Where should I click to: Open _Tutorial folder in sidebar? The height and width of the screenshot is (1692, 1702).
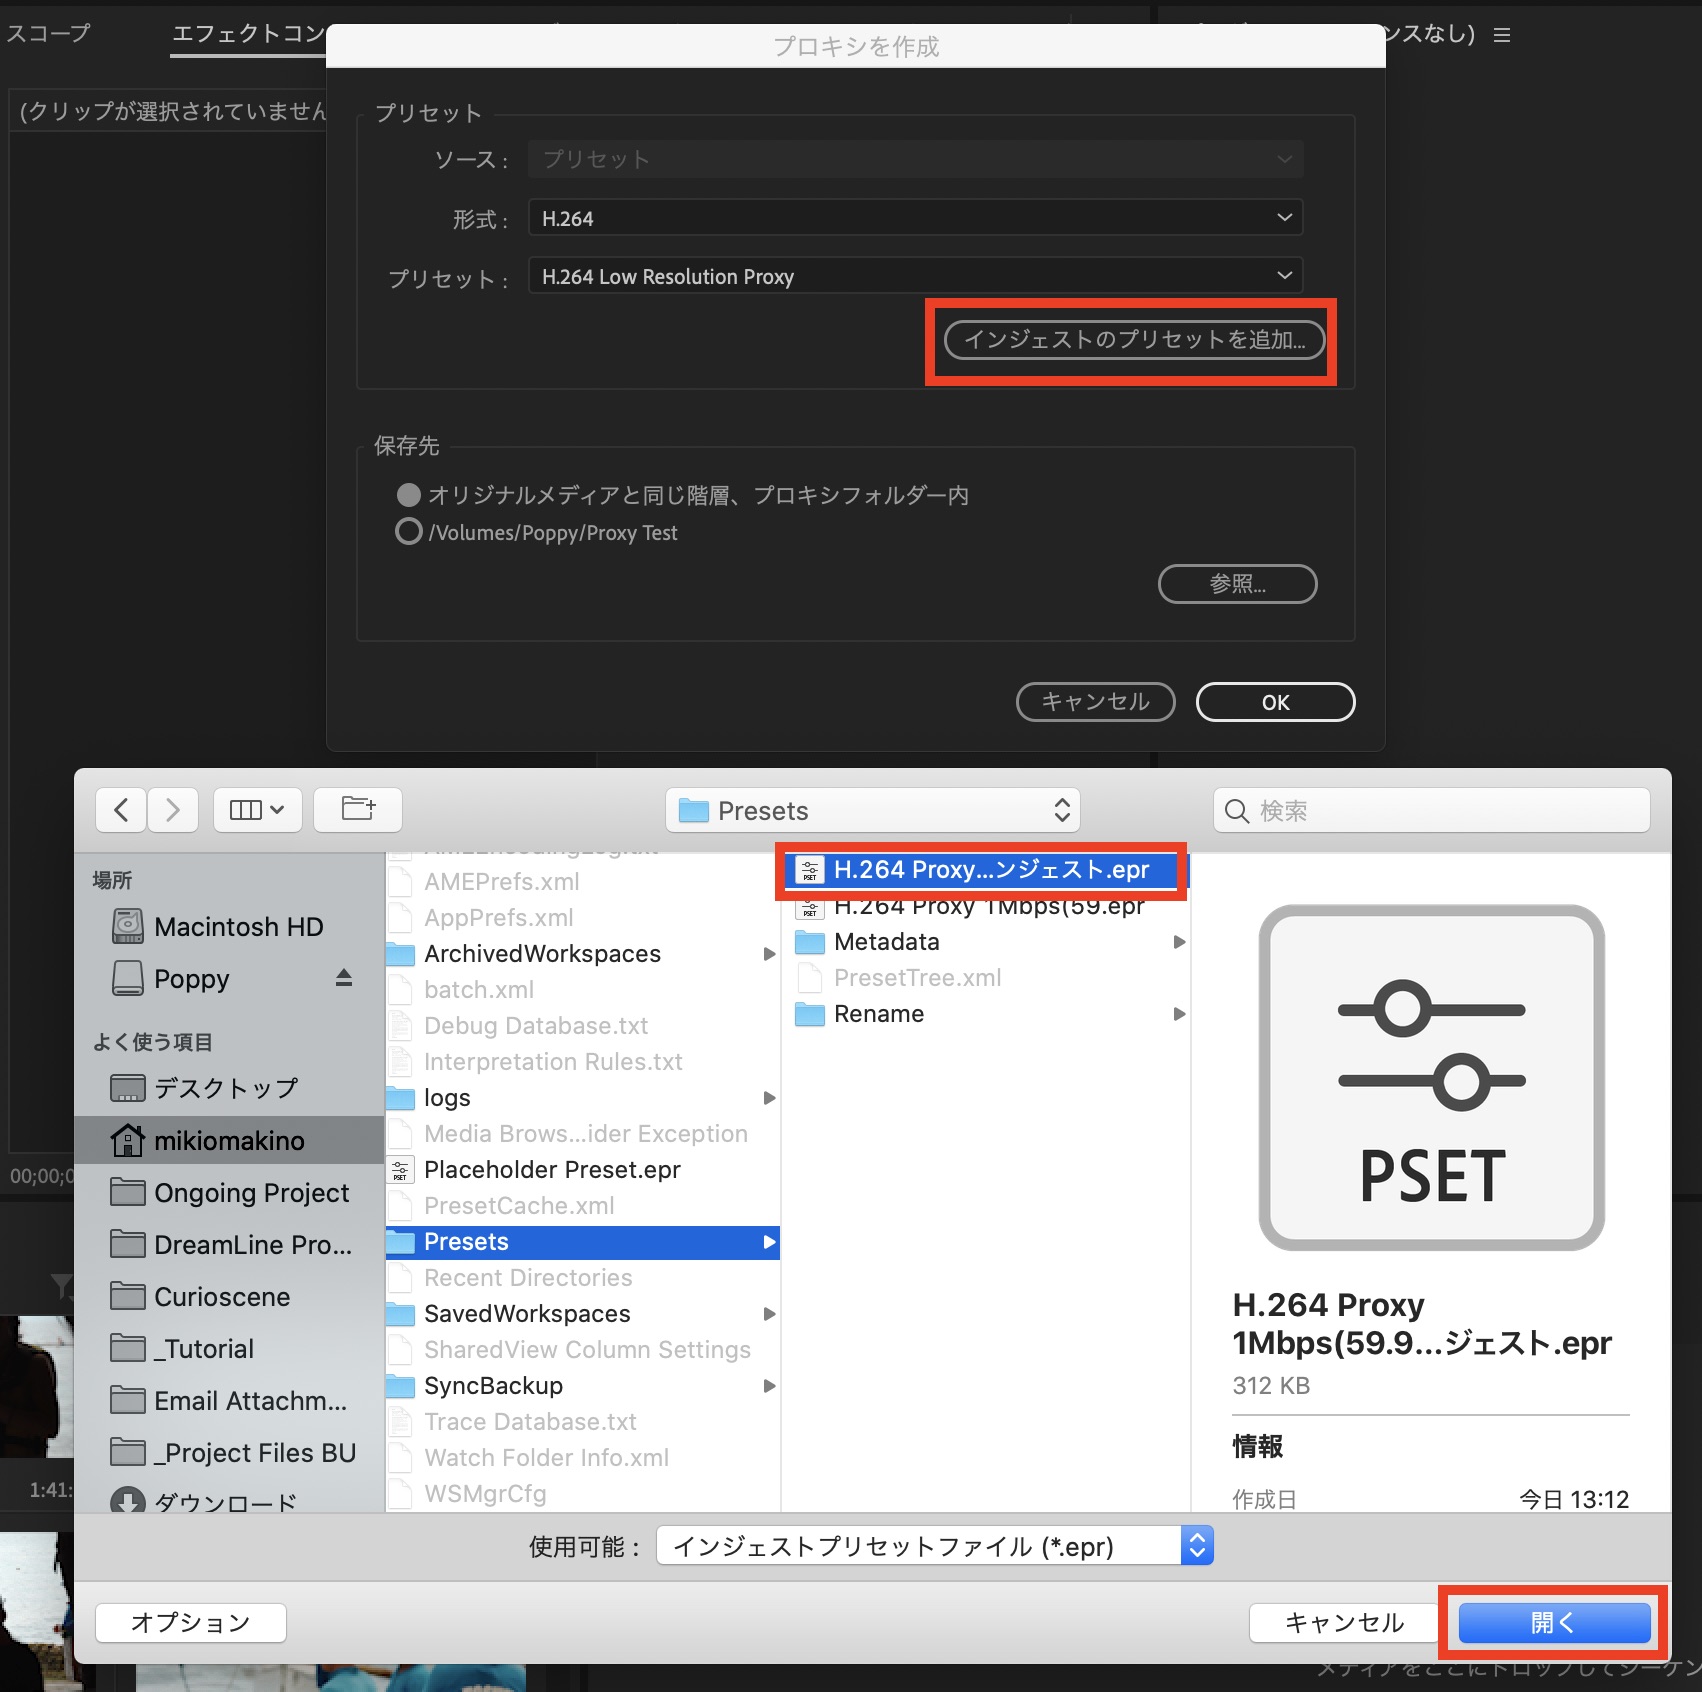(183, 1349)
